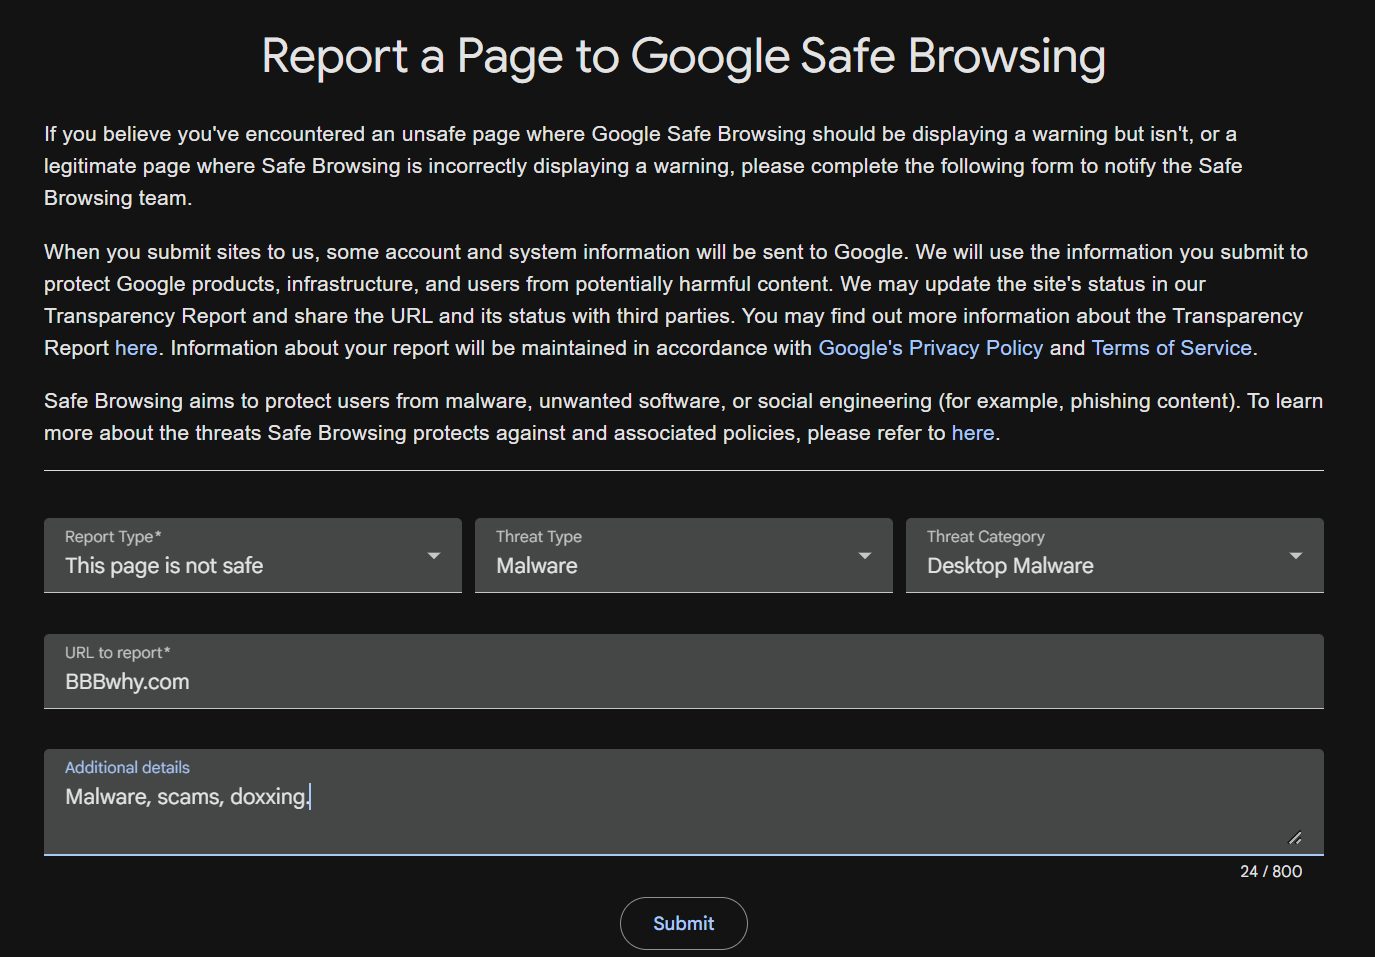The height and width of the screenshot is (957, 1375).
Task: Click the URL to report field
Action: (684, 671)
